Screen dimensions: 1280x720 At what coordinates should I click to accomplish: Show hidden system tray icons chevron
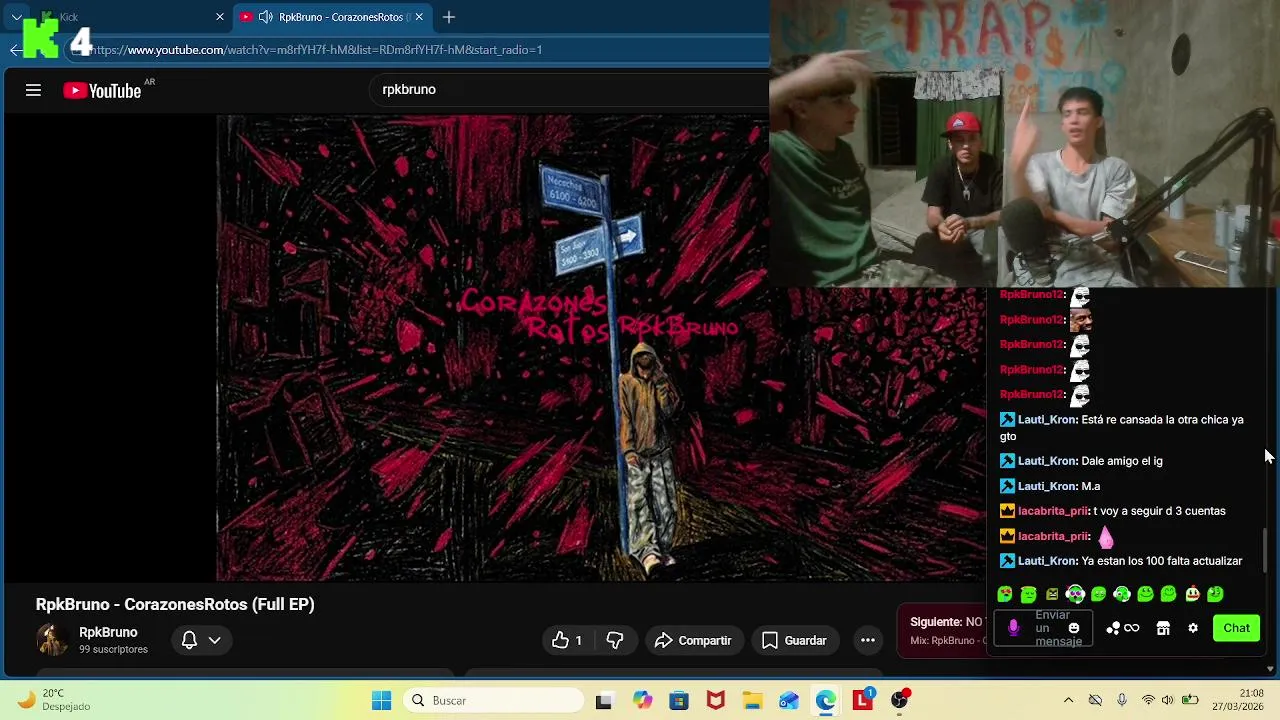coord(1068,700)
